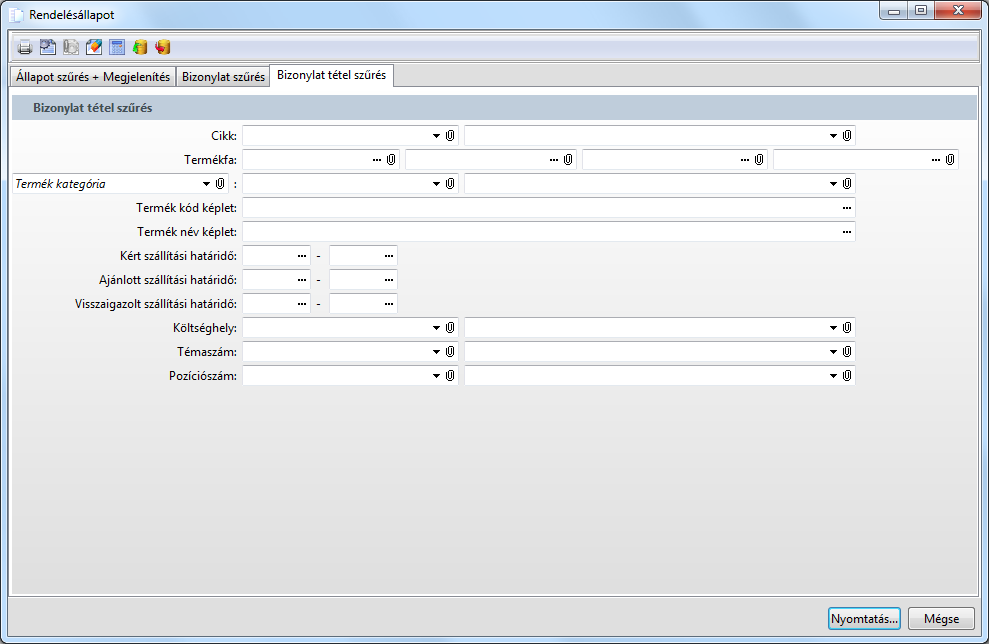The height and width of the screenshot is (644, 989).
Task: Expand wide Termék kategória value dropdown
Action: coord(833,184)
